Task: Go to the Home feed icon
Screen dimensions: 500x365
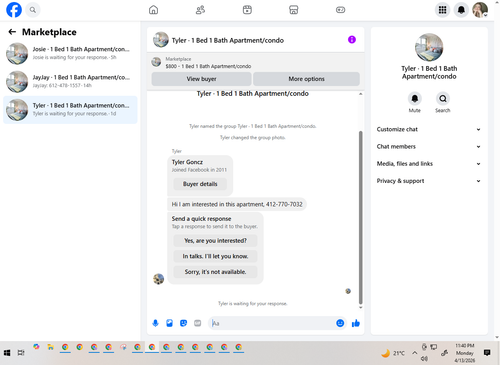Action: tap(153, 10)
